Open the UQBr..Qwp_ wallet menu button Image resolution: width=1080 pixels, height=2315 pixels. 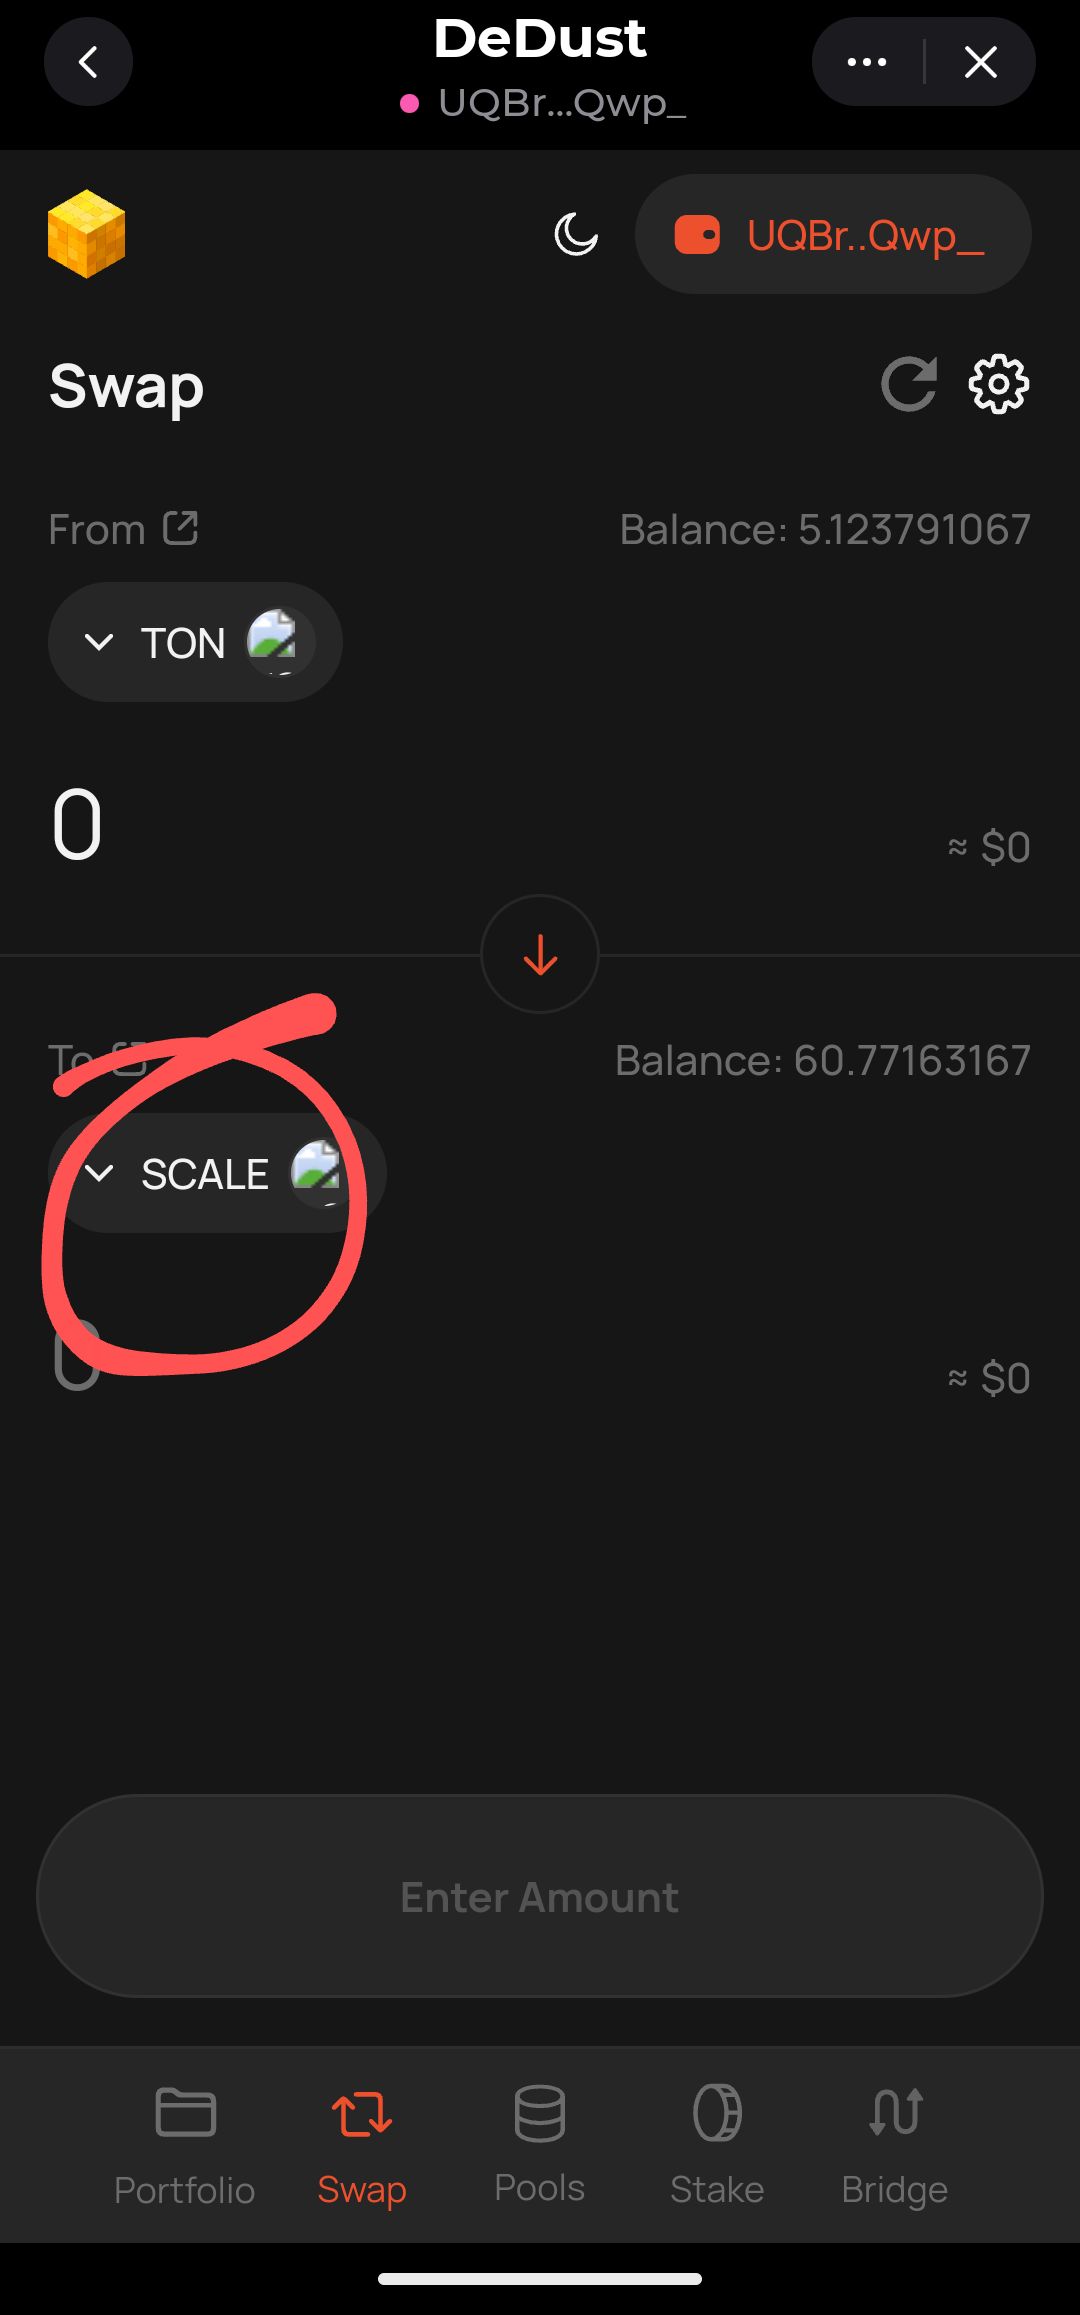[x=832, y=235]
